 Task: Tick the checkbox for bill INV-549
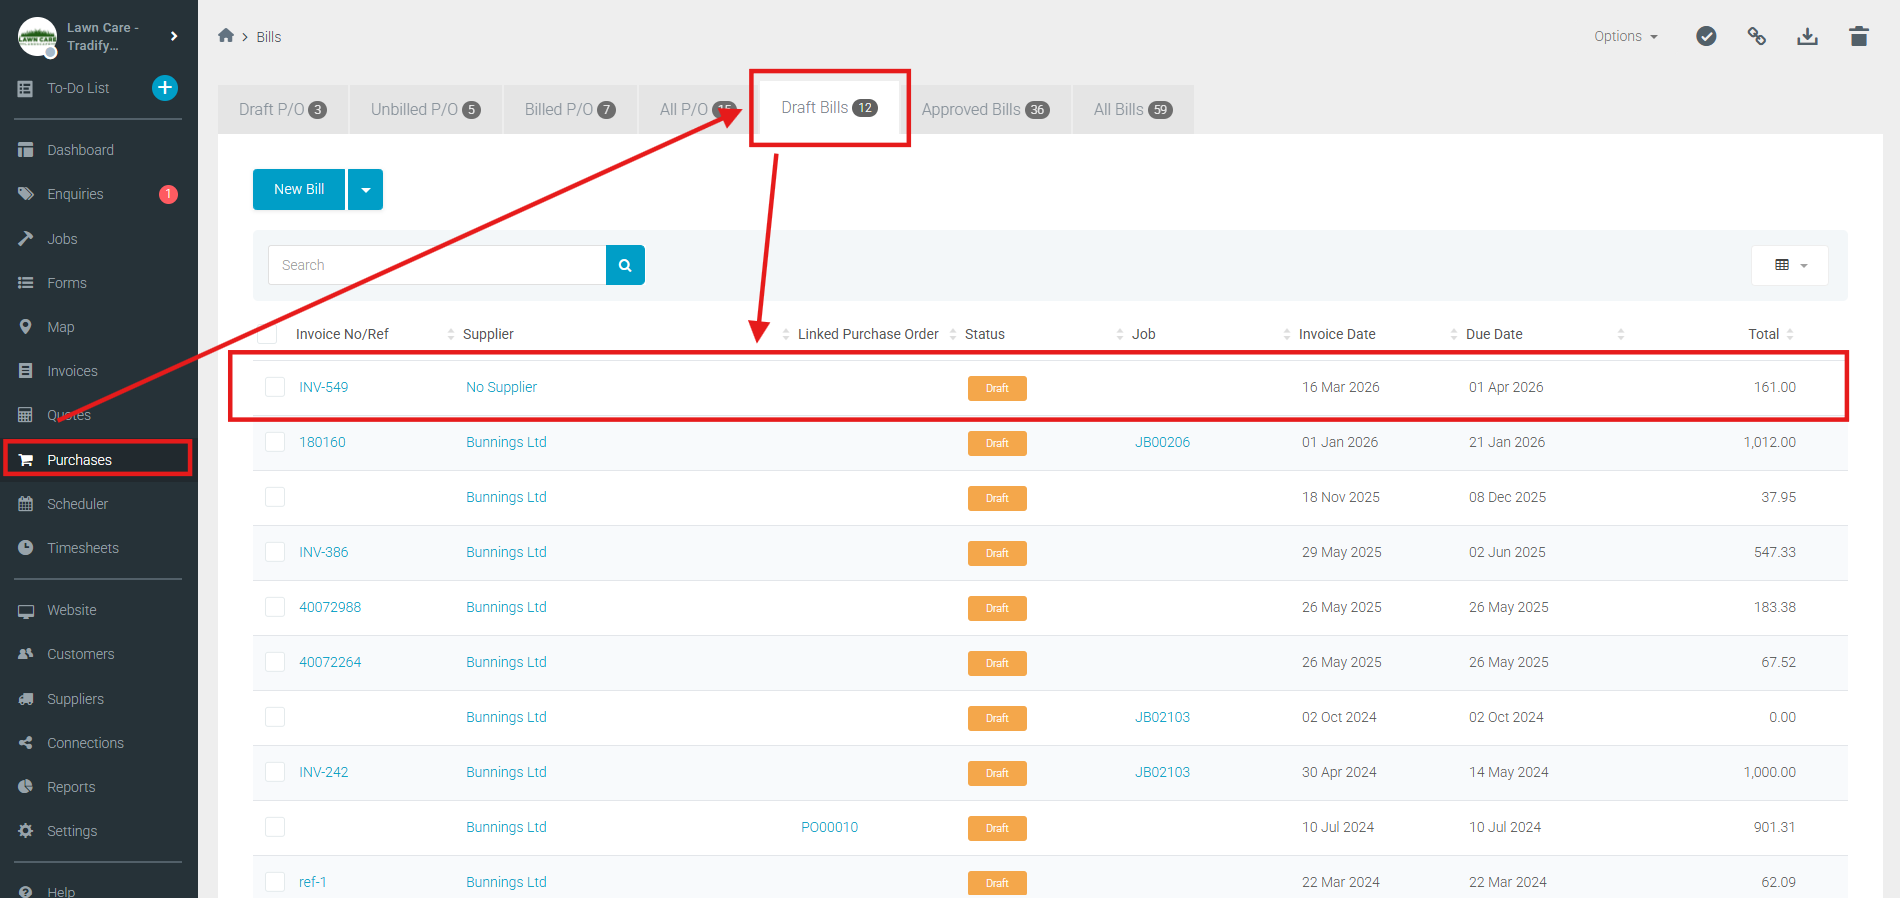pyautogui.click(x=275, y=387)
